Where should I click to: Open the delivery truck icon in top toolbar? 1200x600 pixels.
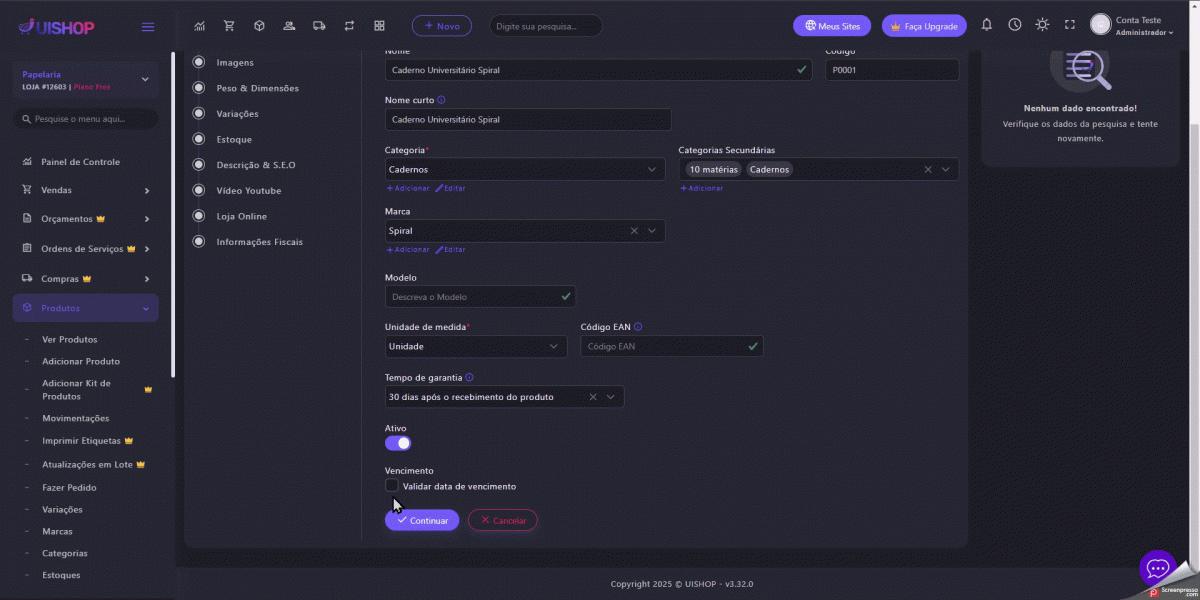(x=319, y=25)
